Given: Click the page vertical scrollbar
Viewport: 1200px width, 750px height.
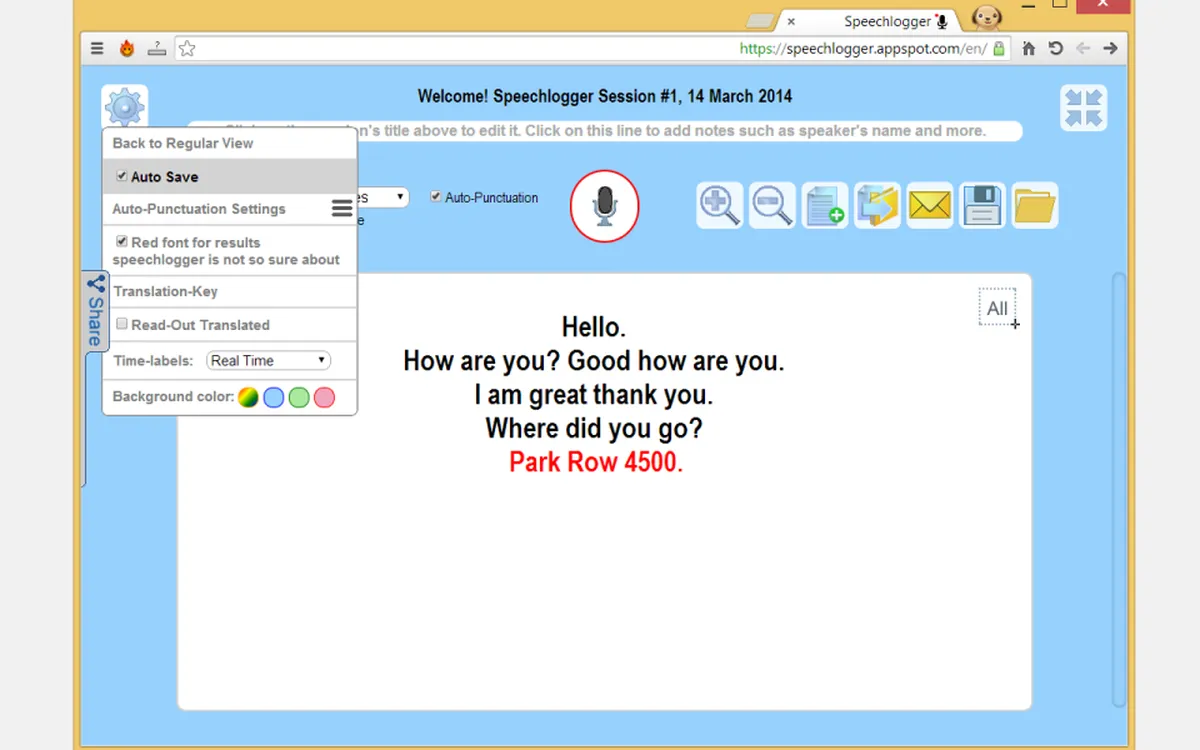Looking at the screenshot, I should 1119,490.
